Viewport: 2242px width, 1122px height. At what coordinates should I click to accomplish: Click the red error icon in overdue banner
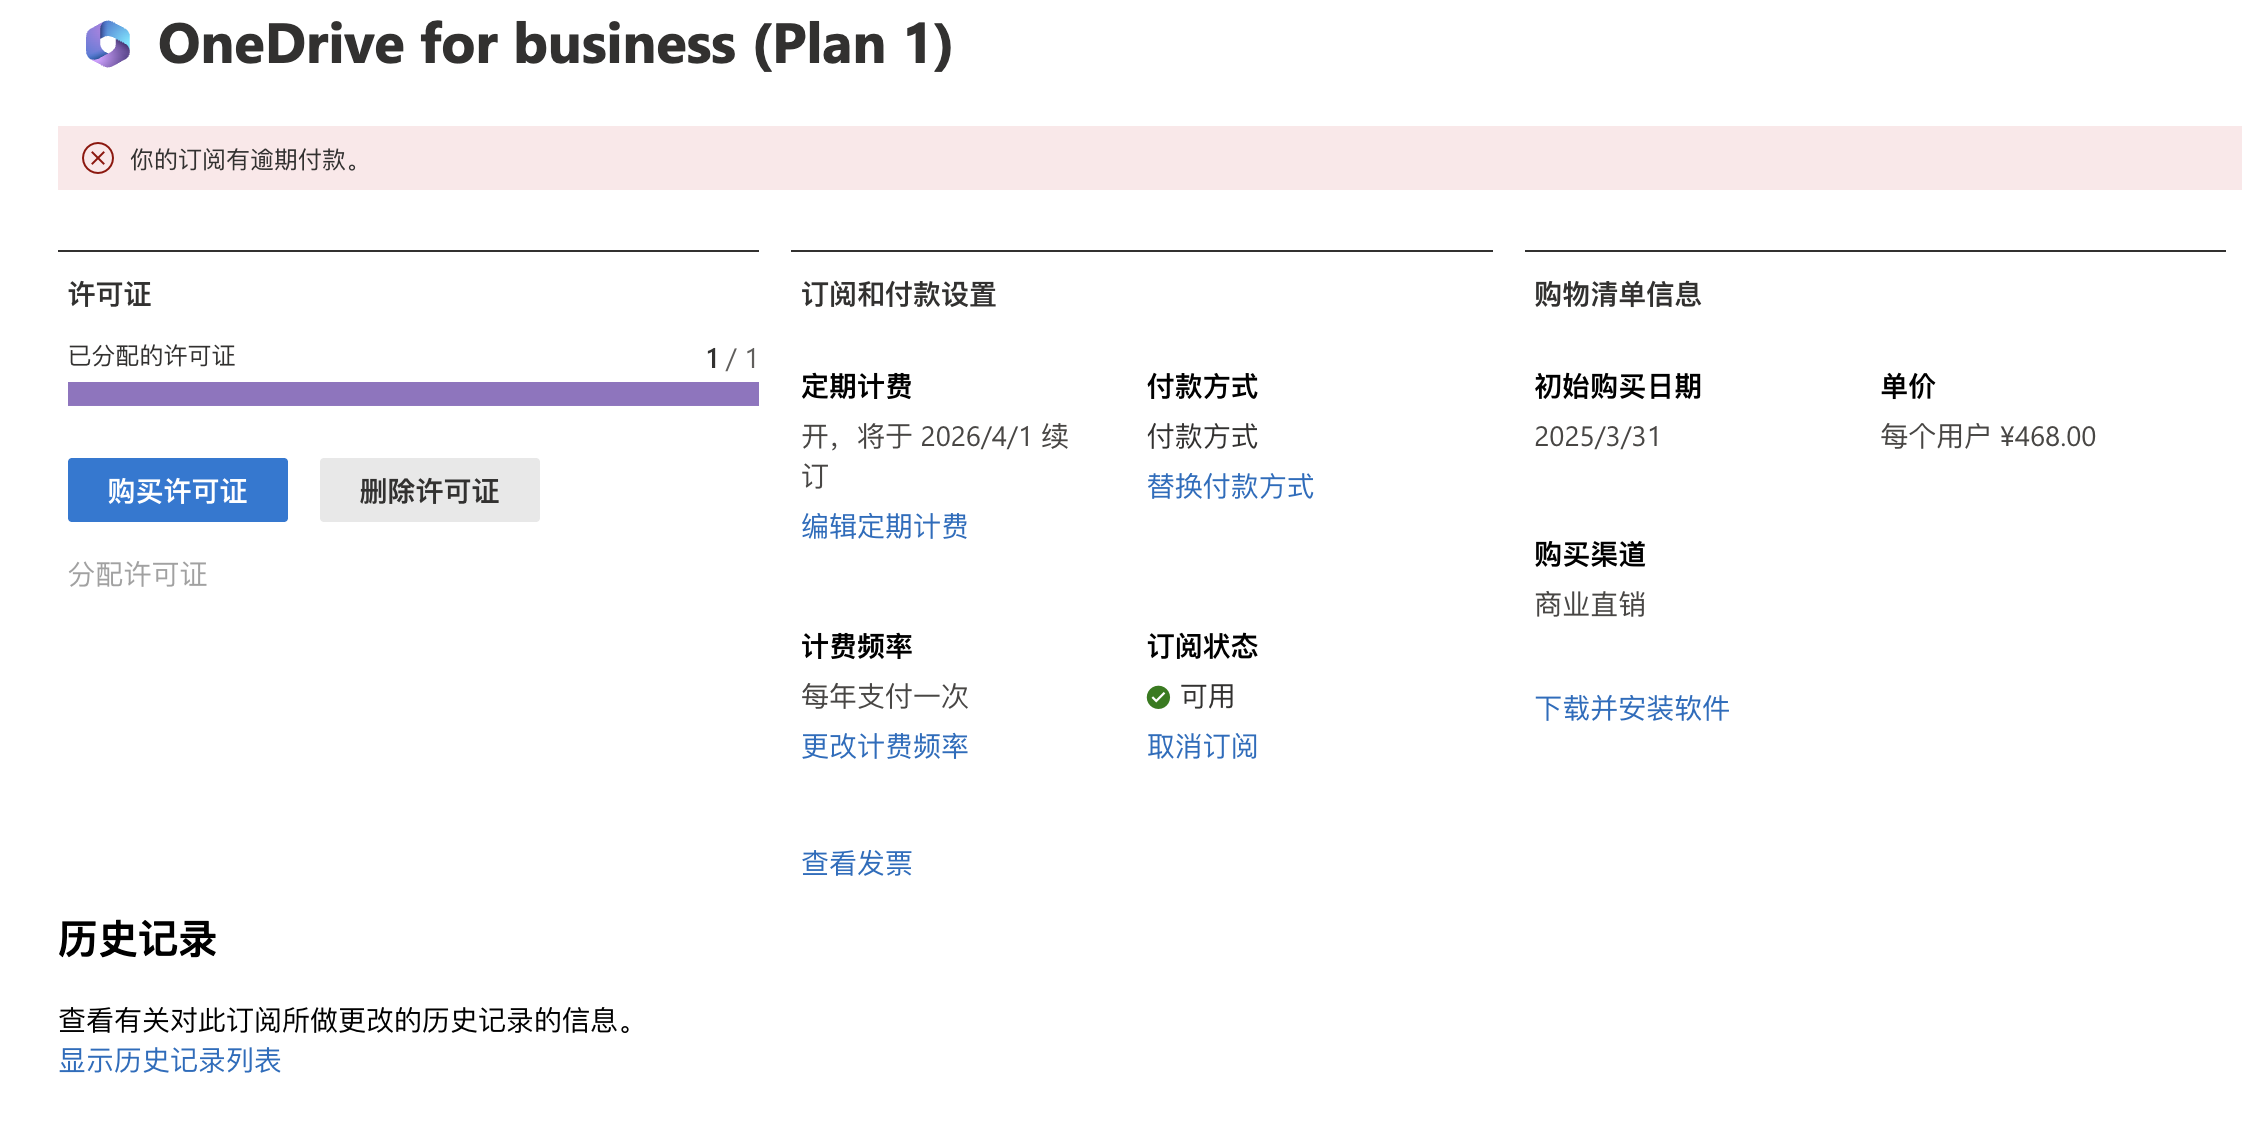click(x=98, y=158)
